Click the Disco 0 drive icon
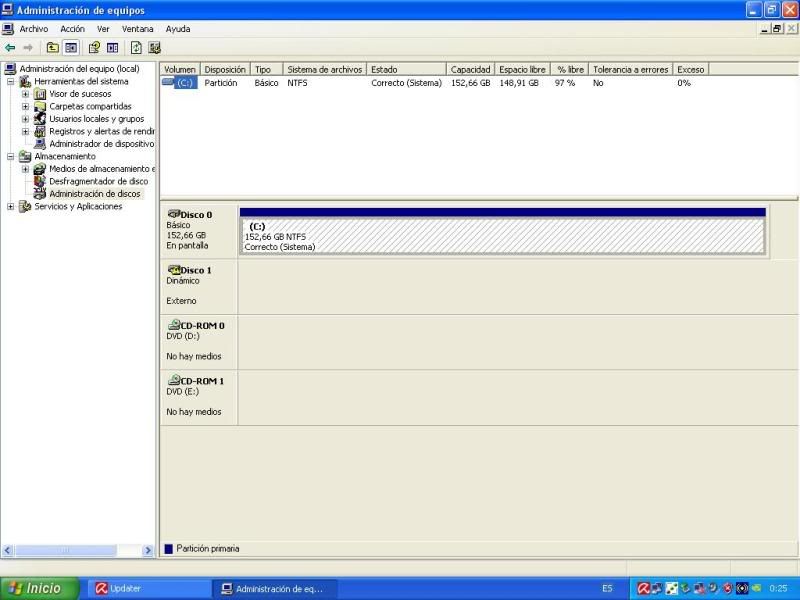Image resolution: width=800 pixels, height=600 pixels. coord(174,214)
